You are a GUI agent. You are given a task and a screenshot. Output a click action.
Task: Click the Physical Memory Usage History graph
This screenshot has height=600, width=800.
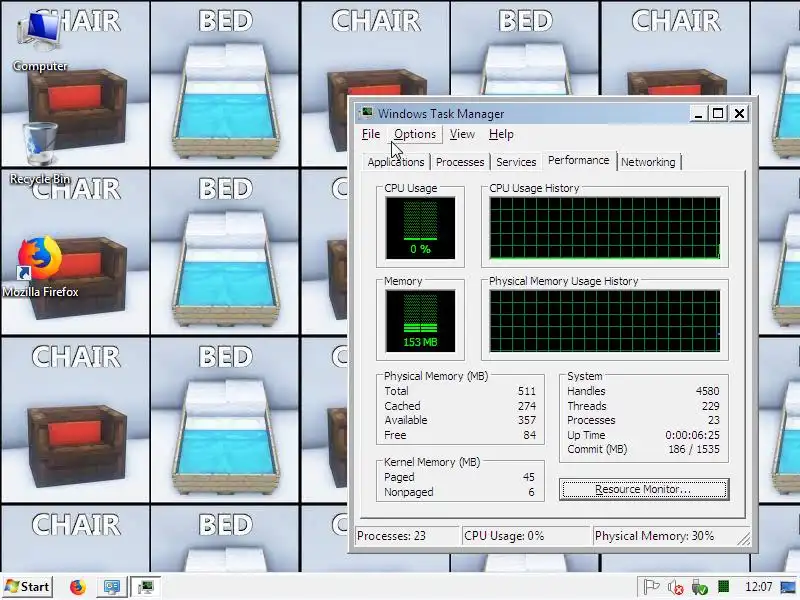tap(605, 321)
